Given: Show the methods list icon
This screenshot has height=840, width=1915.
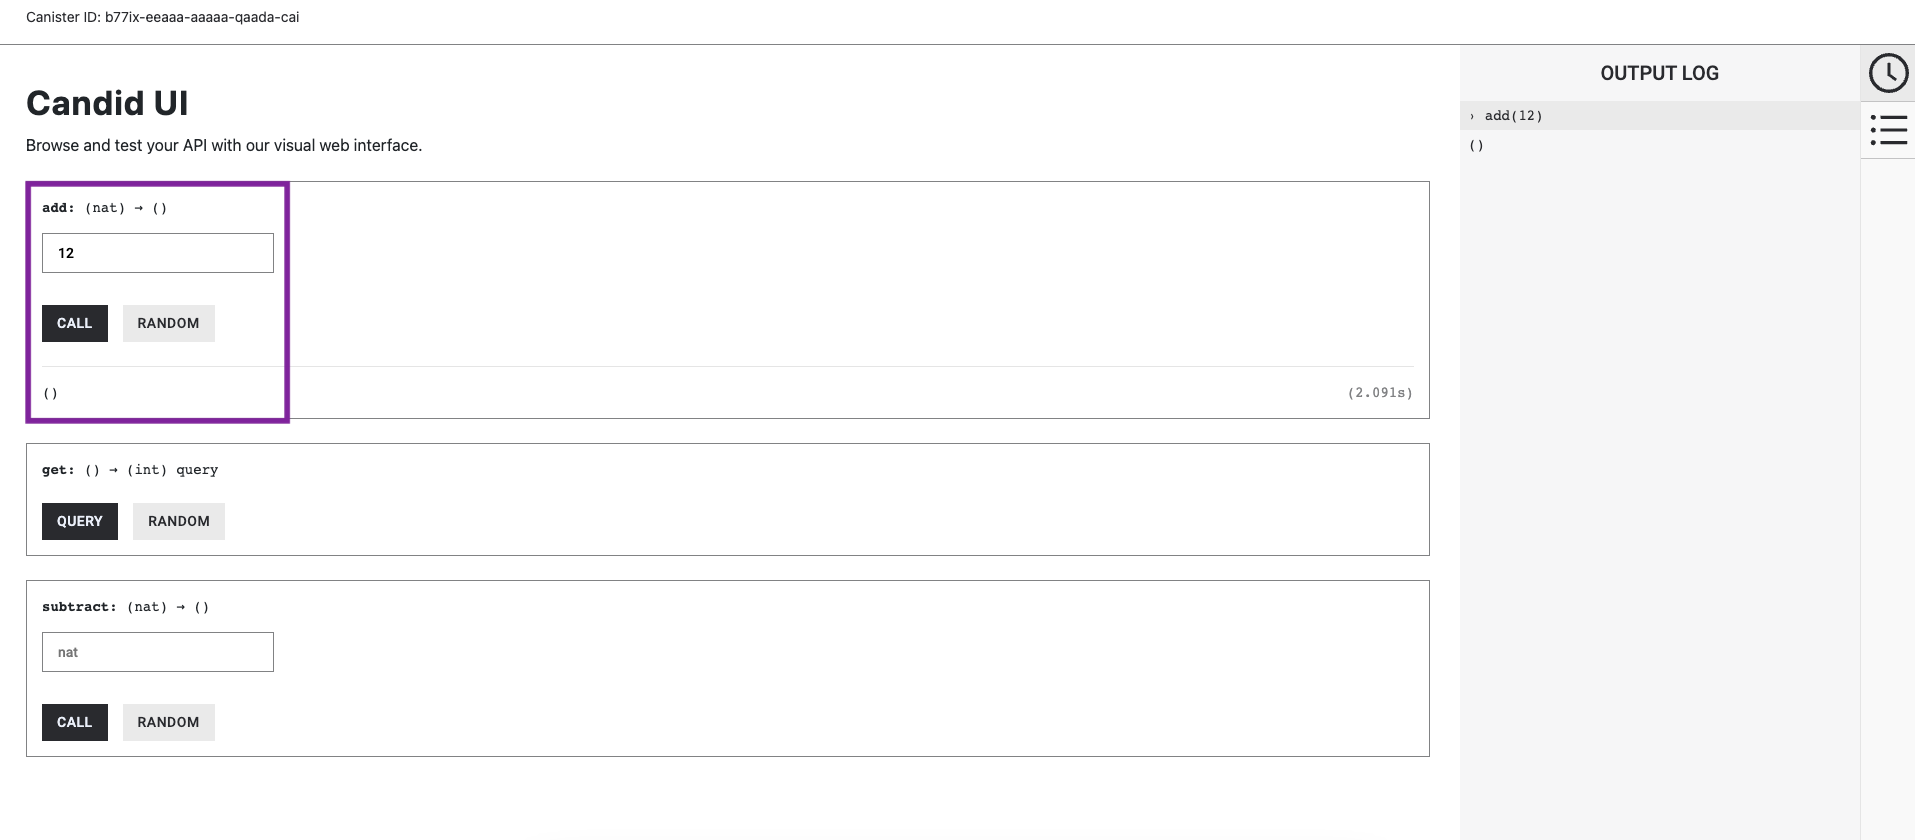Looking at the screenshot, I should coord(1888,130).
